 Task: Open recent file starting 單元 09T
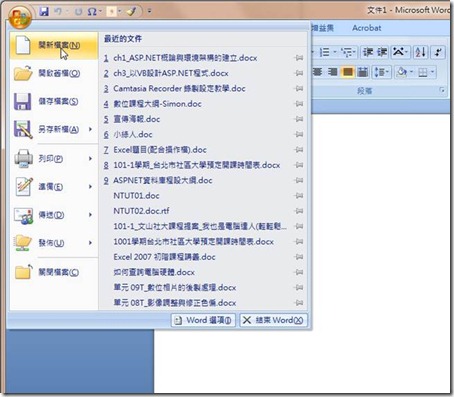click(203, 288)
